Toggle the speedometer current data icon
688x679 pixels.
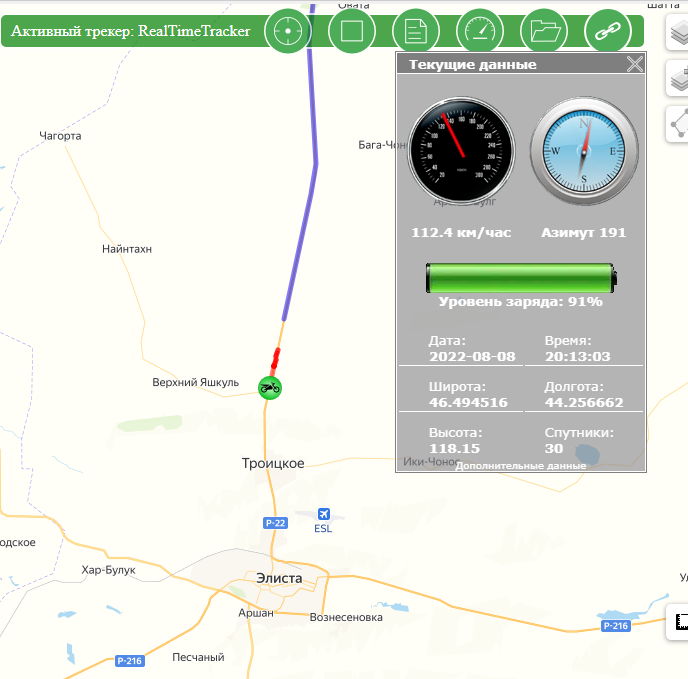click(x=480, y=31)
